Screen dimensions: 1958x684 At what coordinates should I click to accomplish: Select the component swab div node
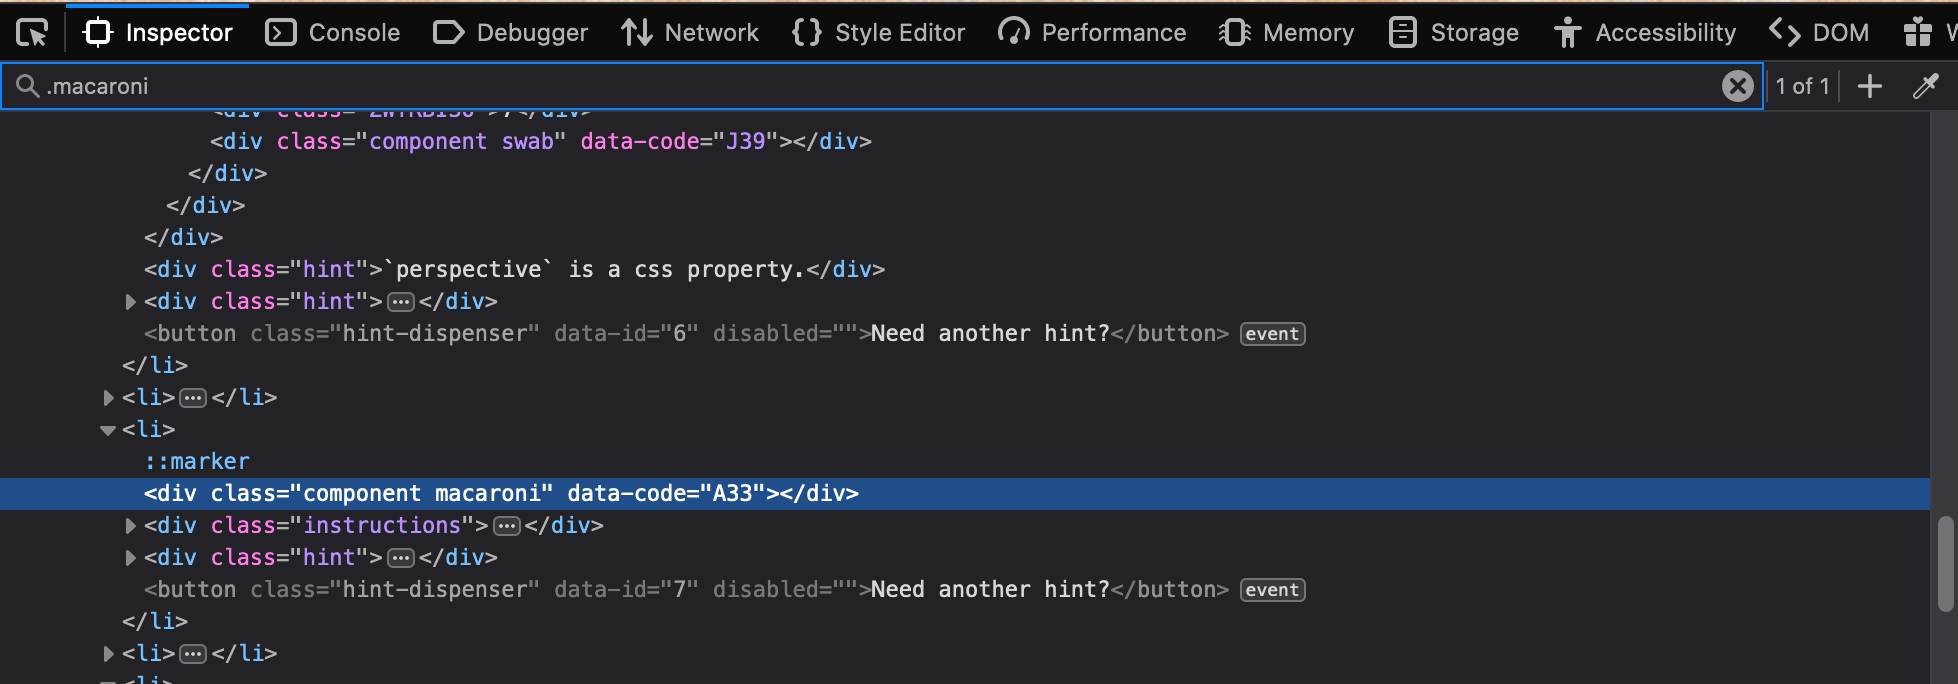coord(541,142)
